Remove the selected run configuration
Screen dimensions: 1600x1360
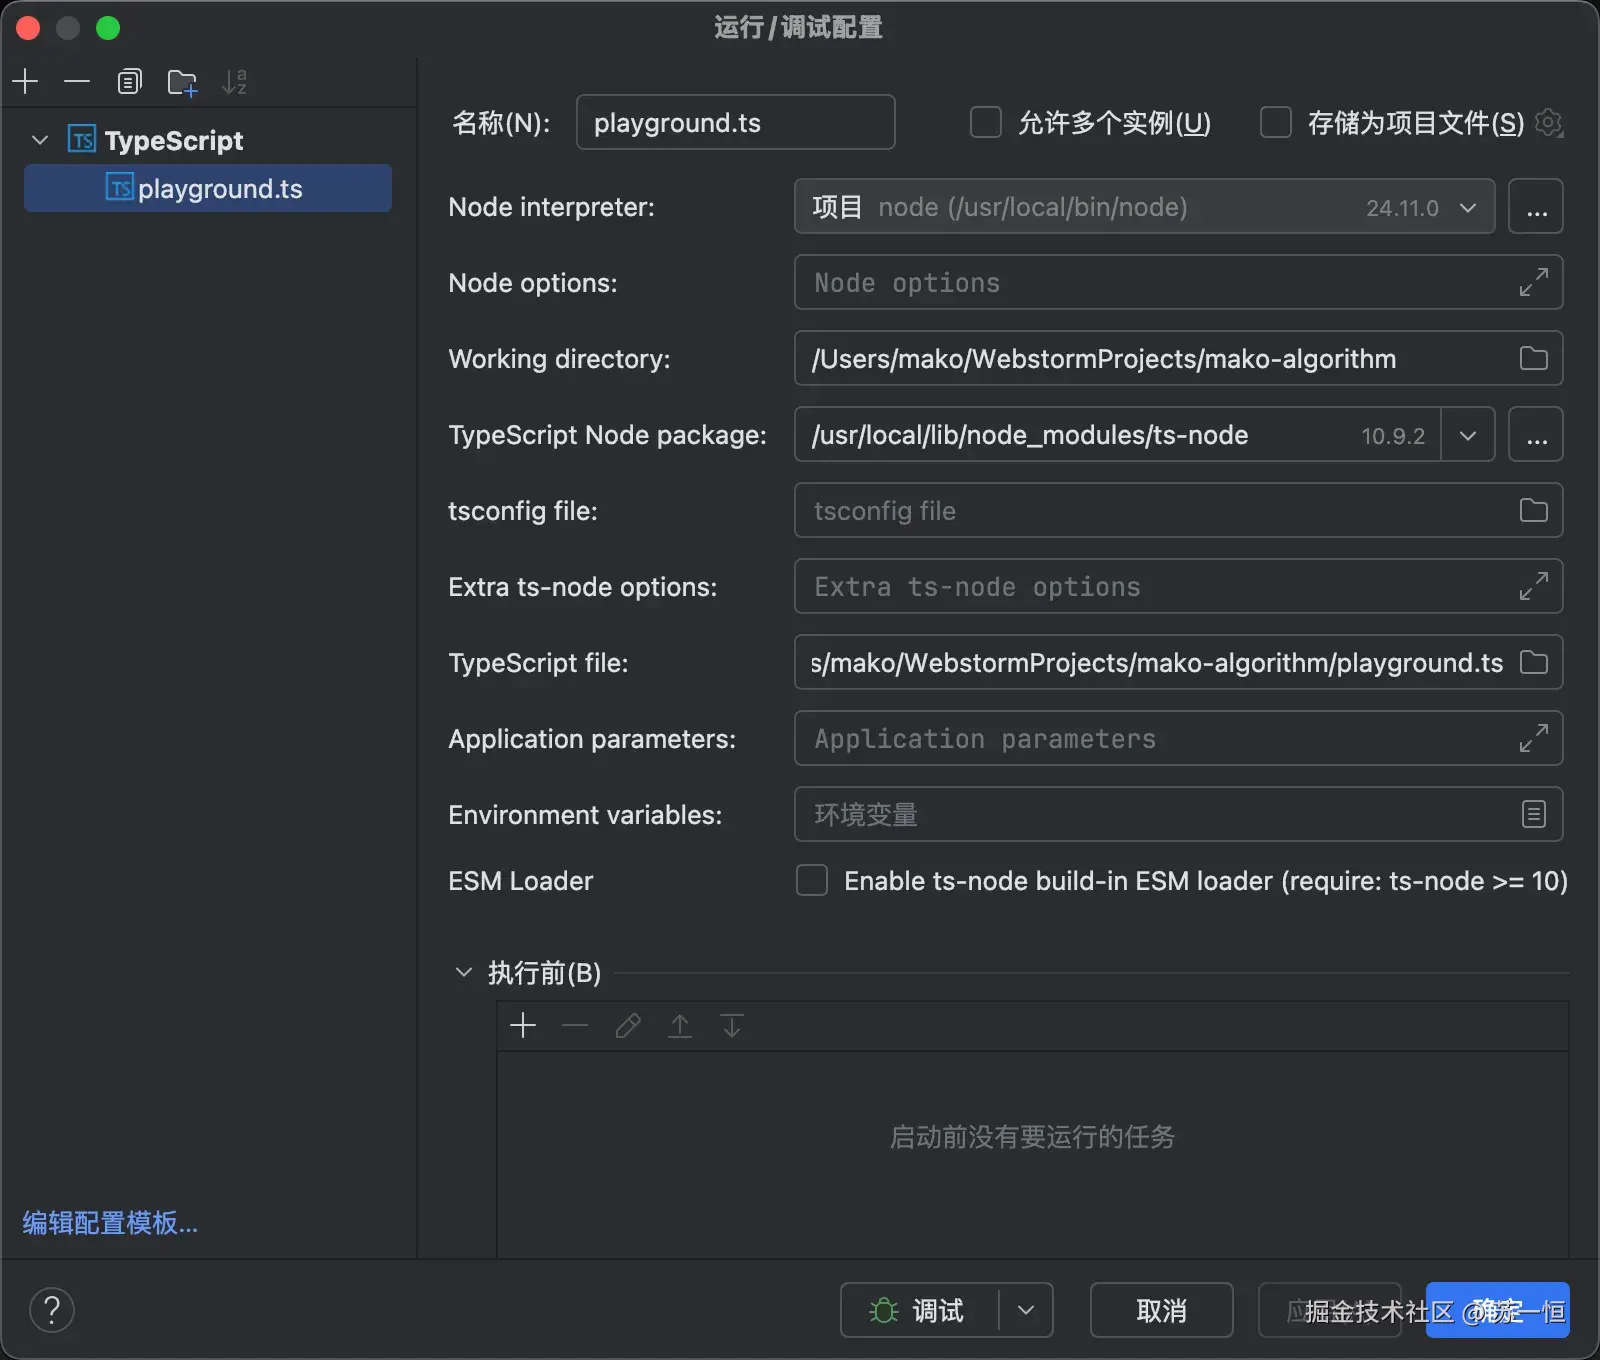[77, 81]
